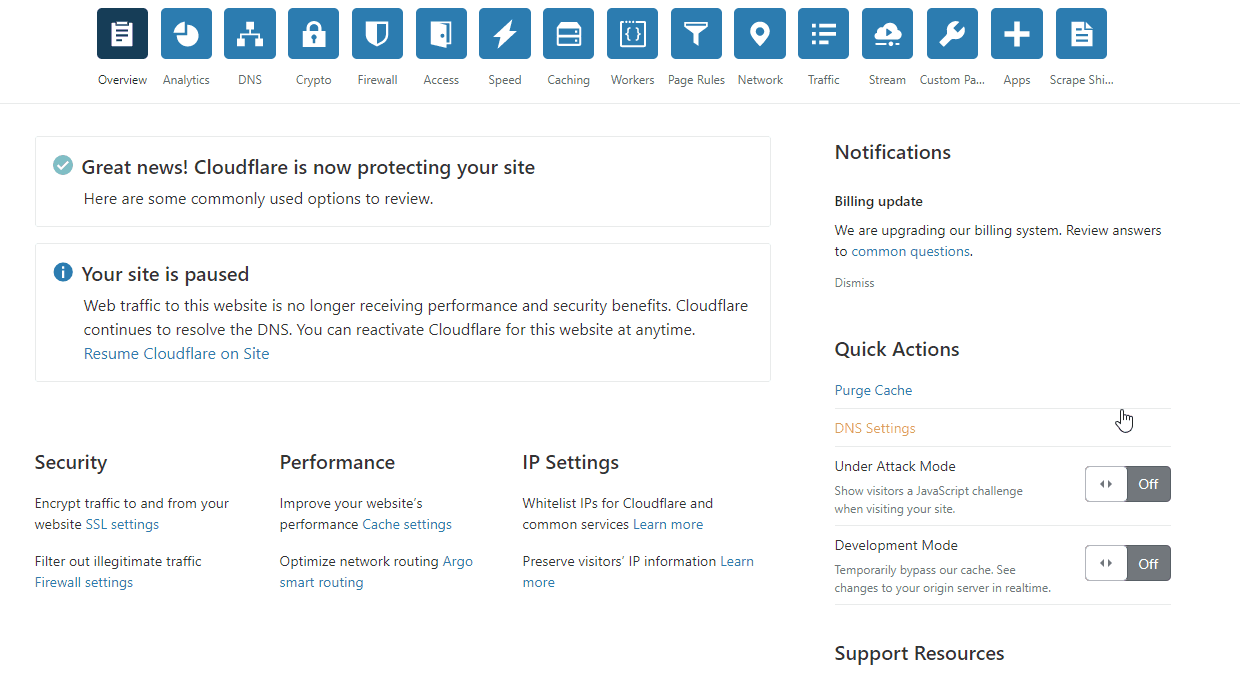1240x686 pixels.
Task: Open the Speed lightning bolt icon
Action: pos(505,34)
